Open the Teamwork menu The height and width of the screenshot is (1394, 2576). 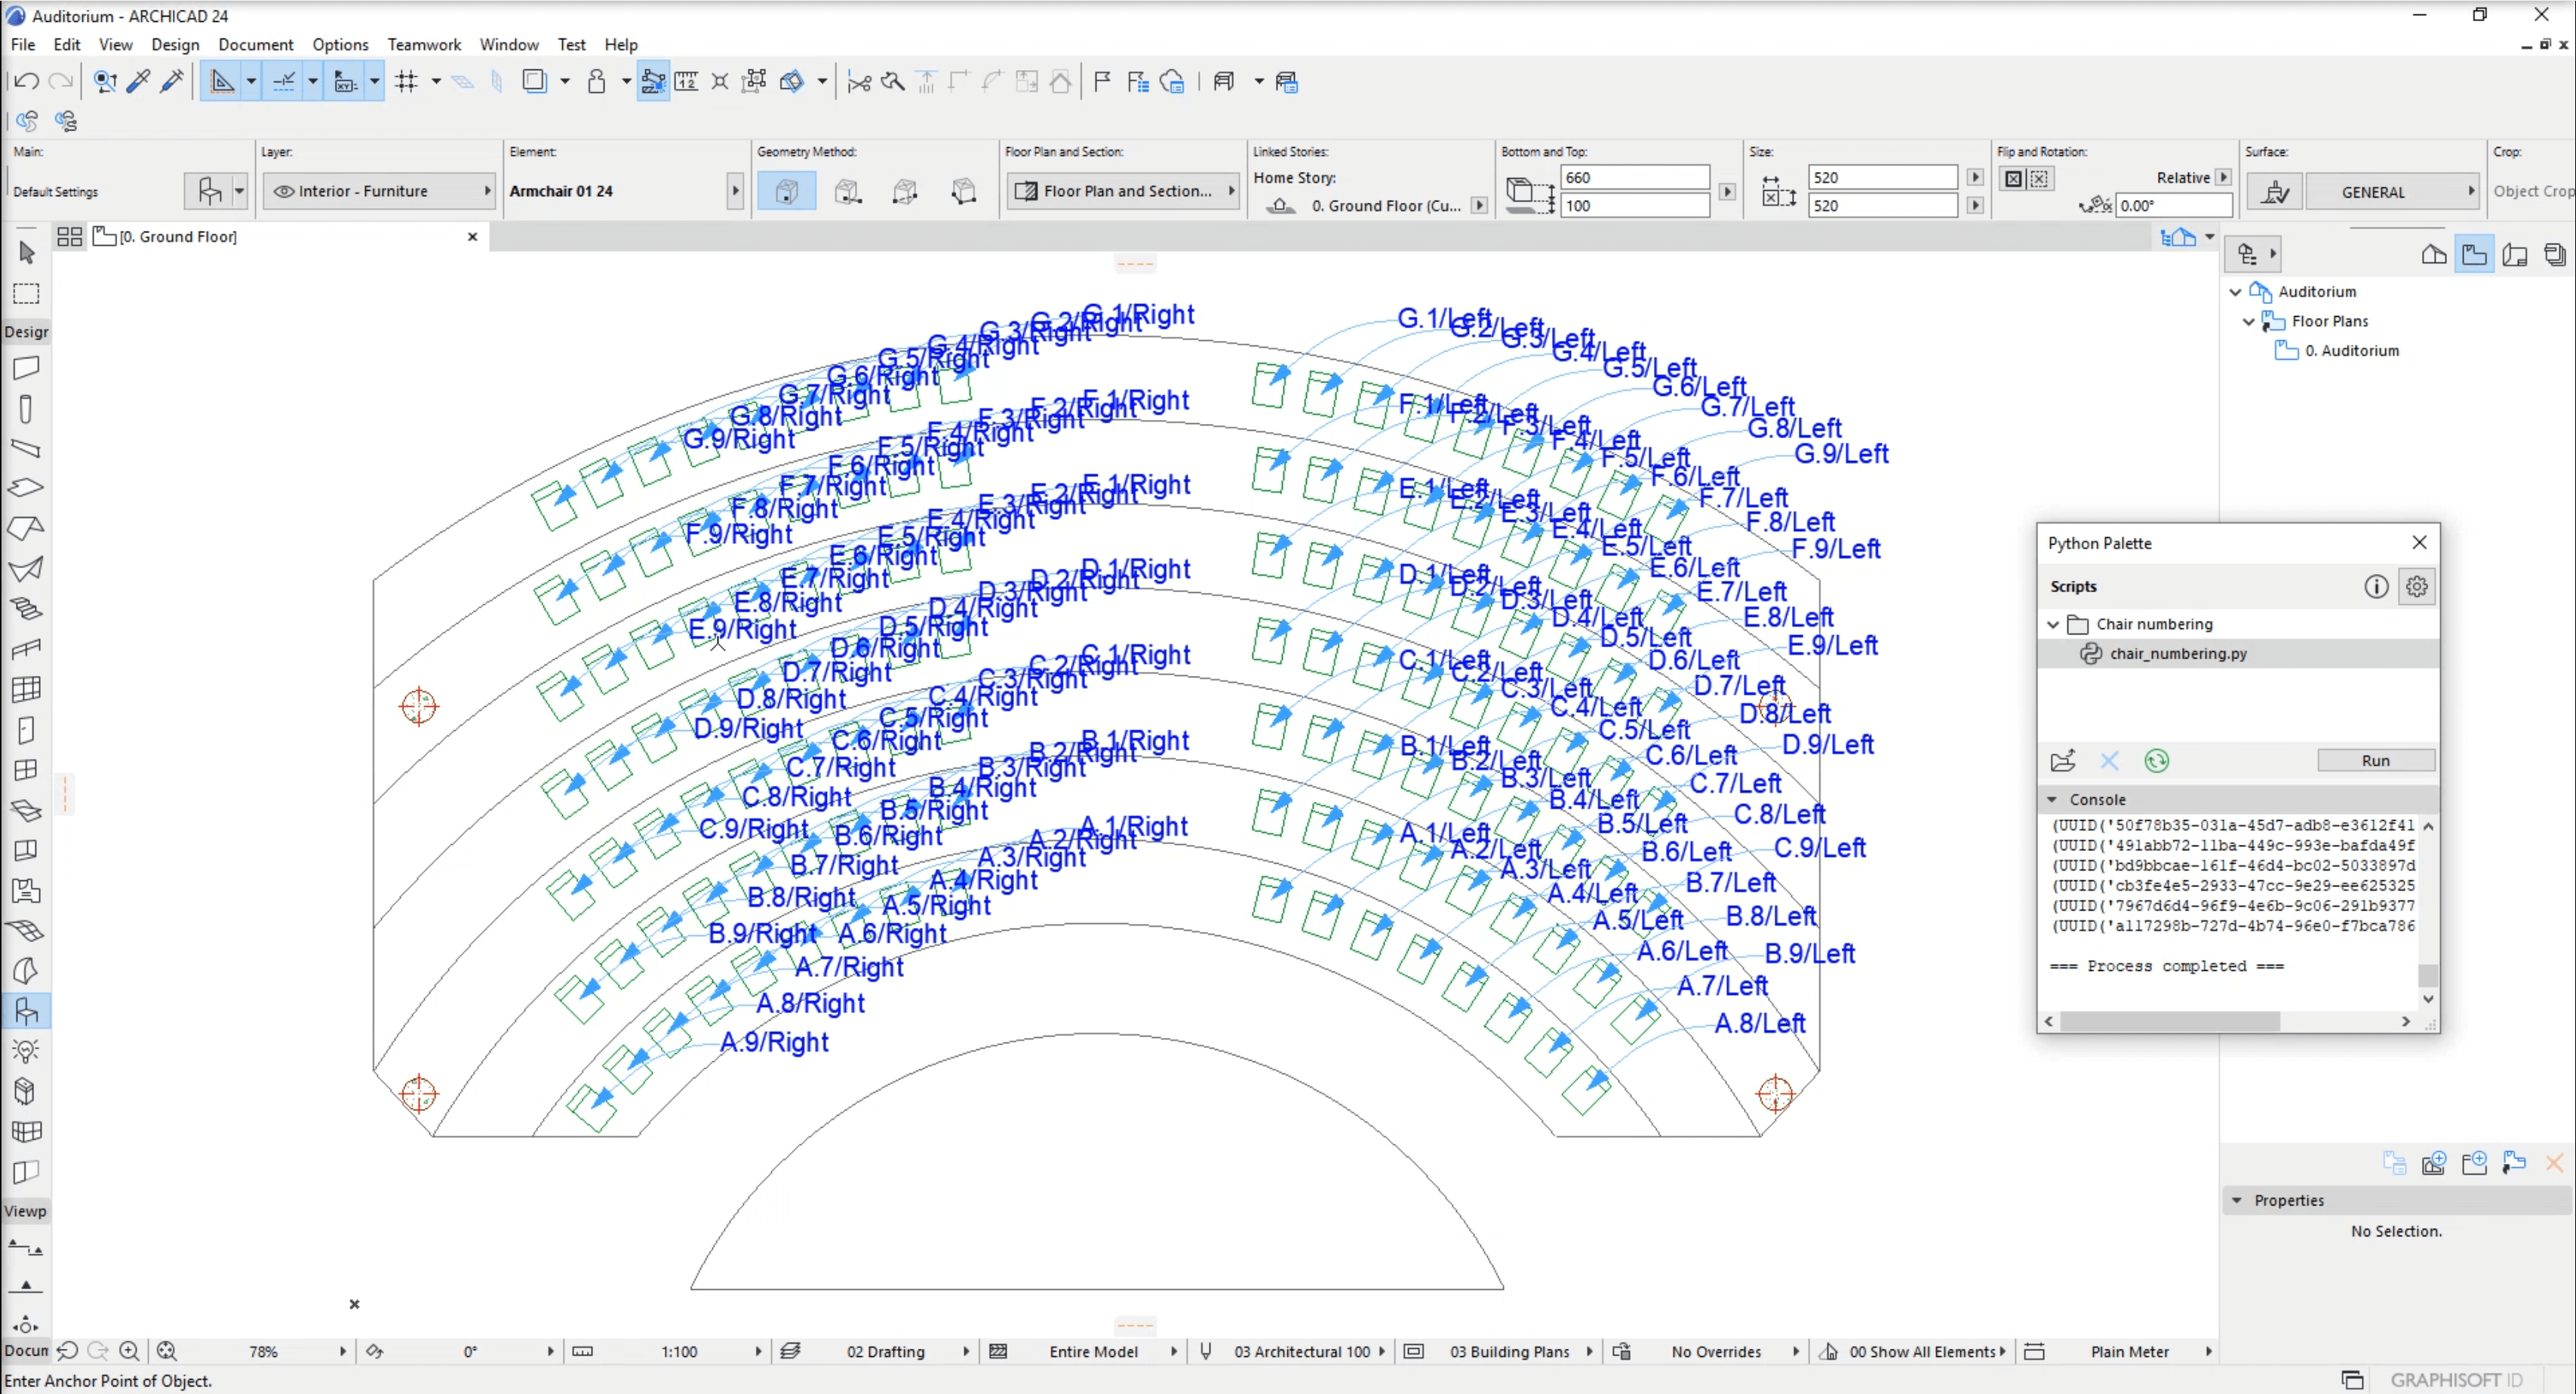point(423,44)
